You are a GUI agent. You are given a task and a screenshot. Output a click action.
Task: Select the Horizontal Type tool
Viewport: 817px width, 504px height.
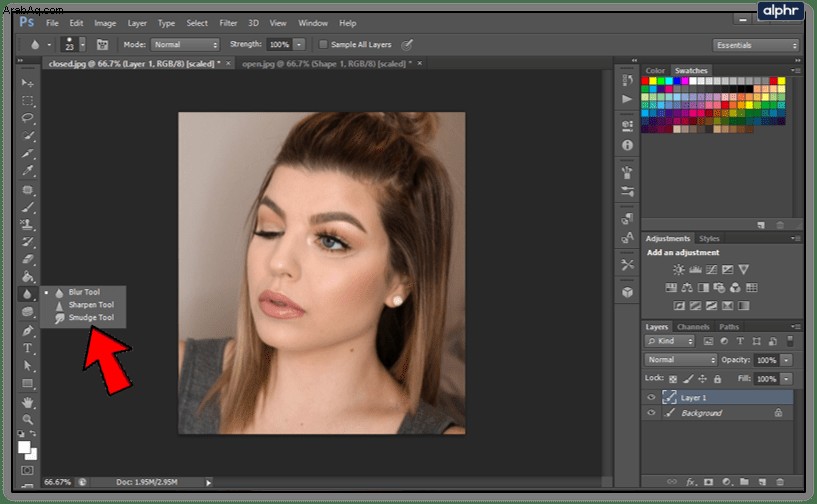pyautogui.click(x=28, y=348)
